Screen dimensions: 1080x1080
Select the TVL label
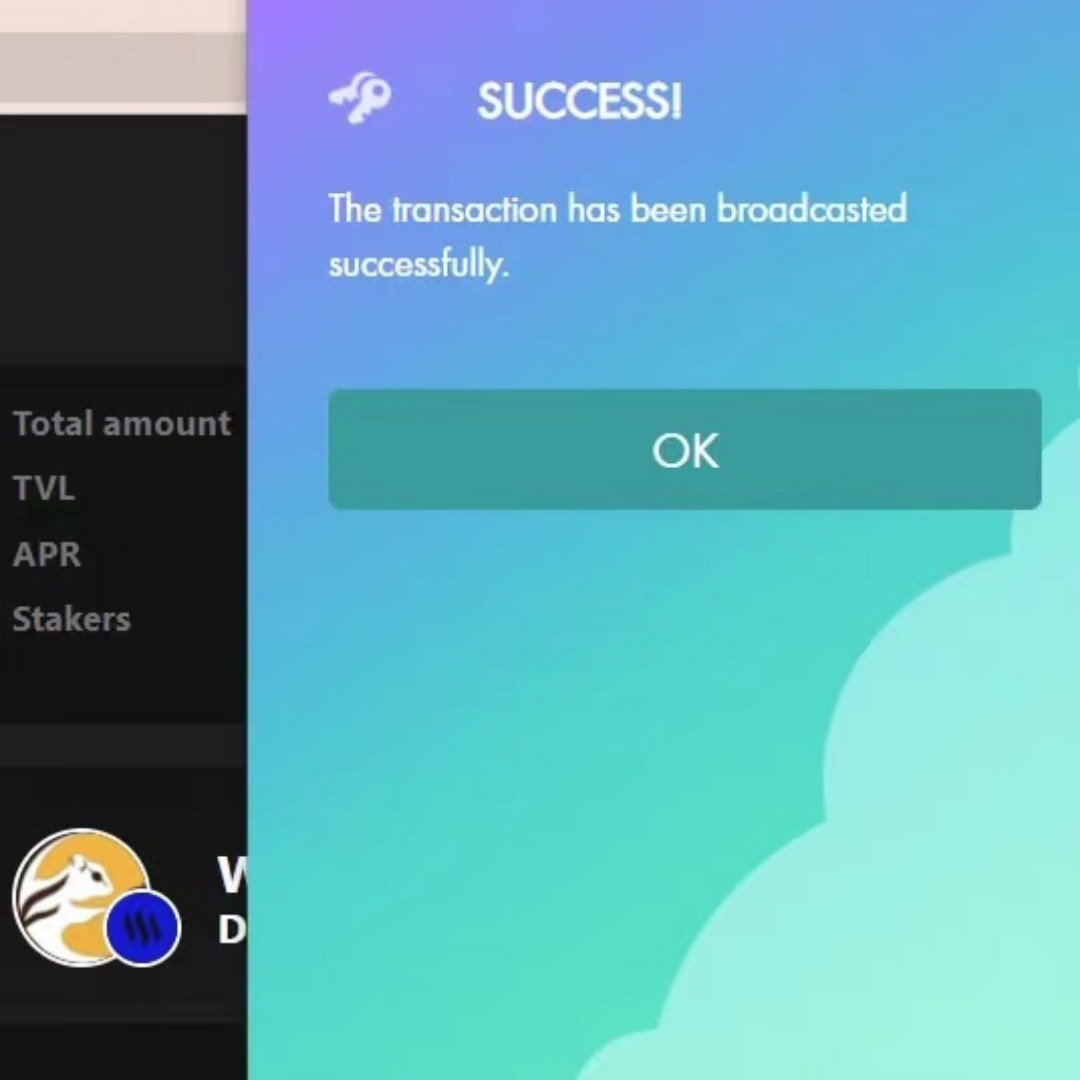click(43, 488)
